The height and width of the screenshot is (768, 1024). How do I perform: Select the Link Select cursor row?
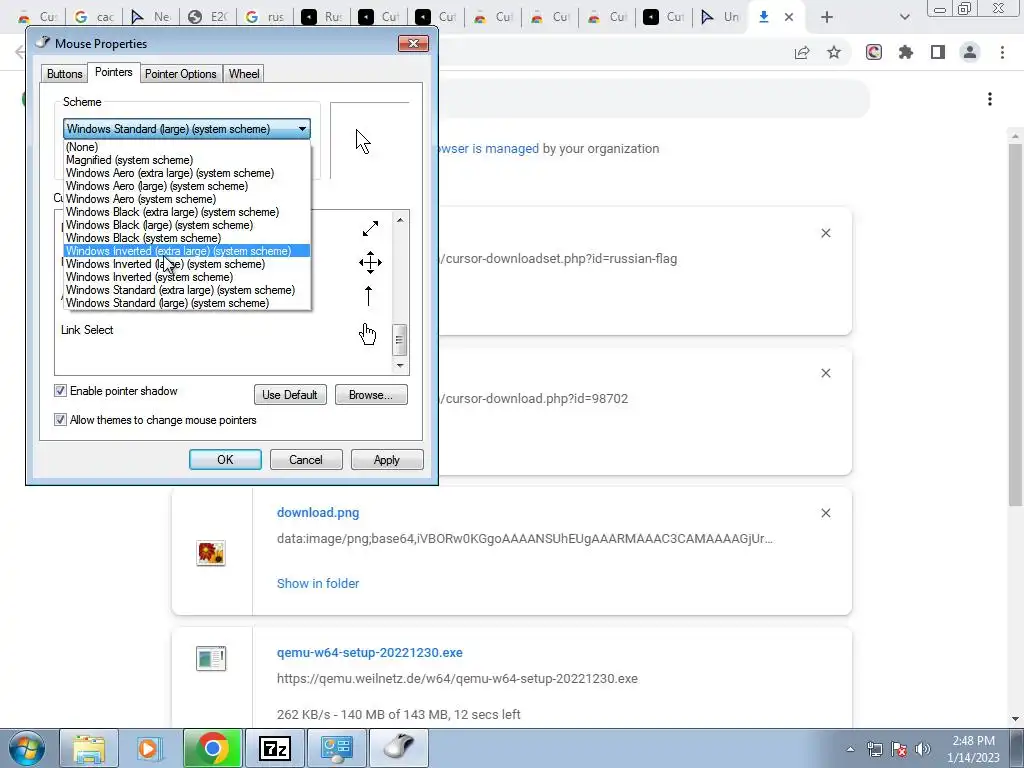[x=223, y=330]
